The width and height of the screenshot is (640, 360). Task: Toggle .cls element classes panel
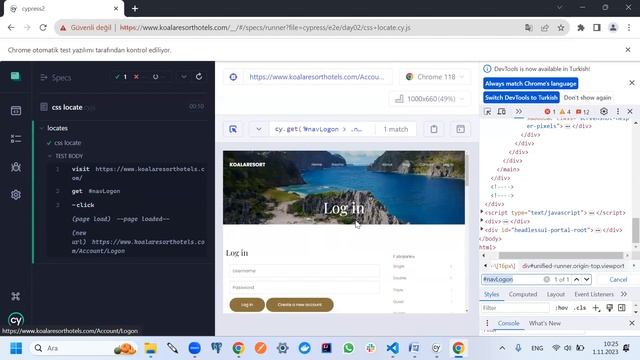[x=580, y=308]
